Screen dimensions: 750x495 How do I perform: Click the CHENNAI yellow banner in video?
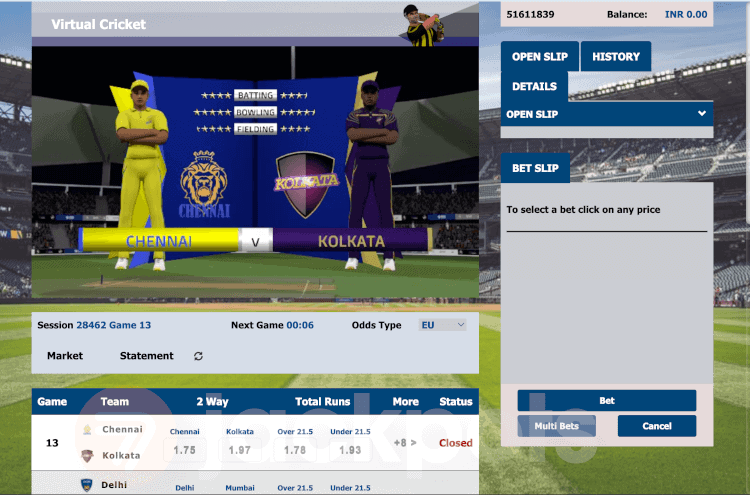[x=159, y=241]
